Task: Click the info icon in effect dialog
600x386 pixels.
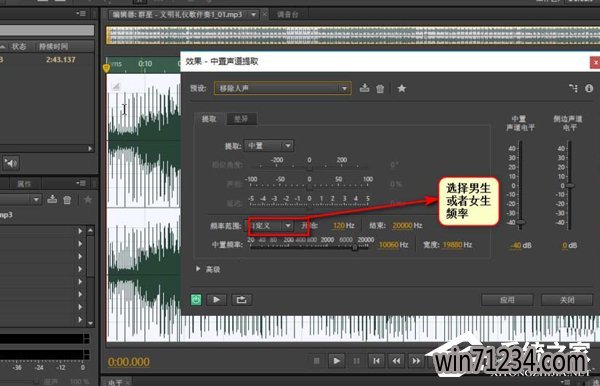Action: click(589, 88)
